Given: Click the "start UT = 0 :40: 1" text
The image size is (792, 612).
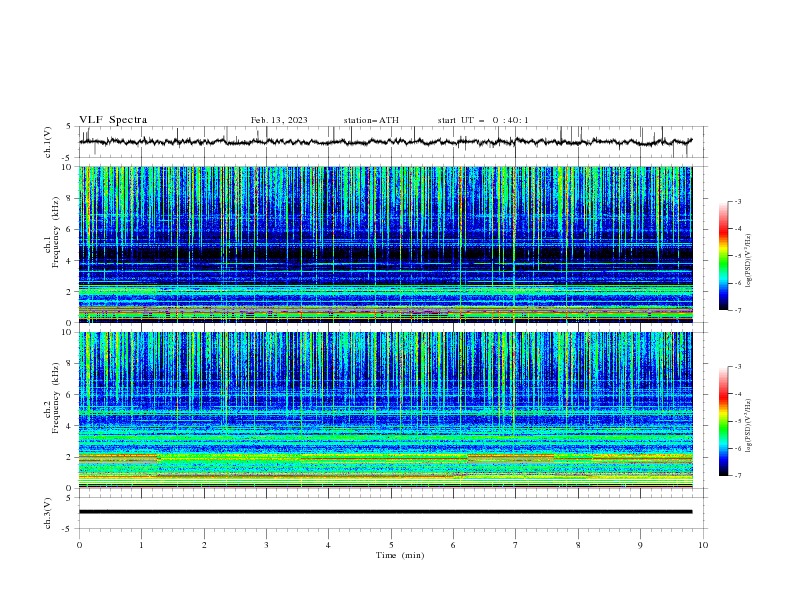Looking at the screenshot, I should click(x=483, y=120).
